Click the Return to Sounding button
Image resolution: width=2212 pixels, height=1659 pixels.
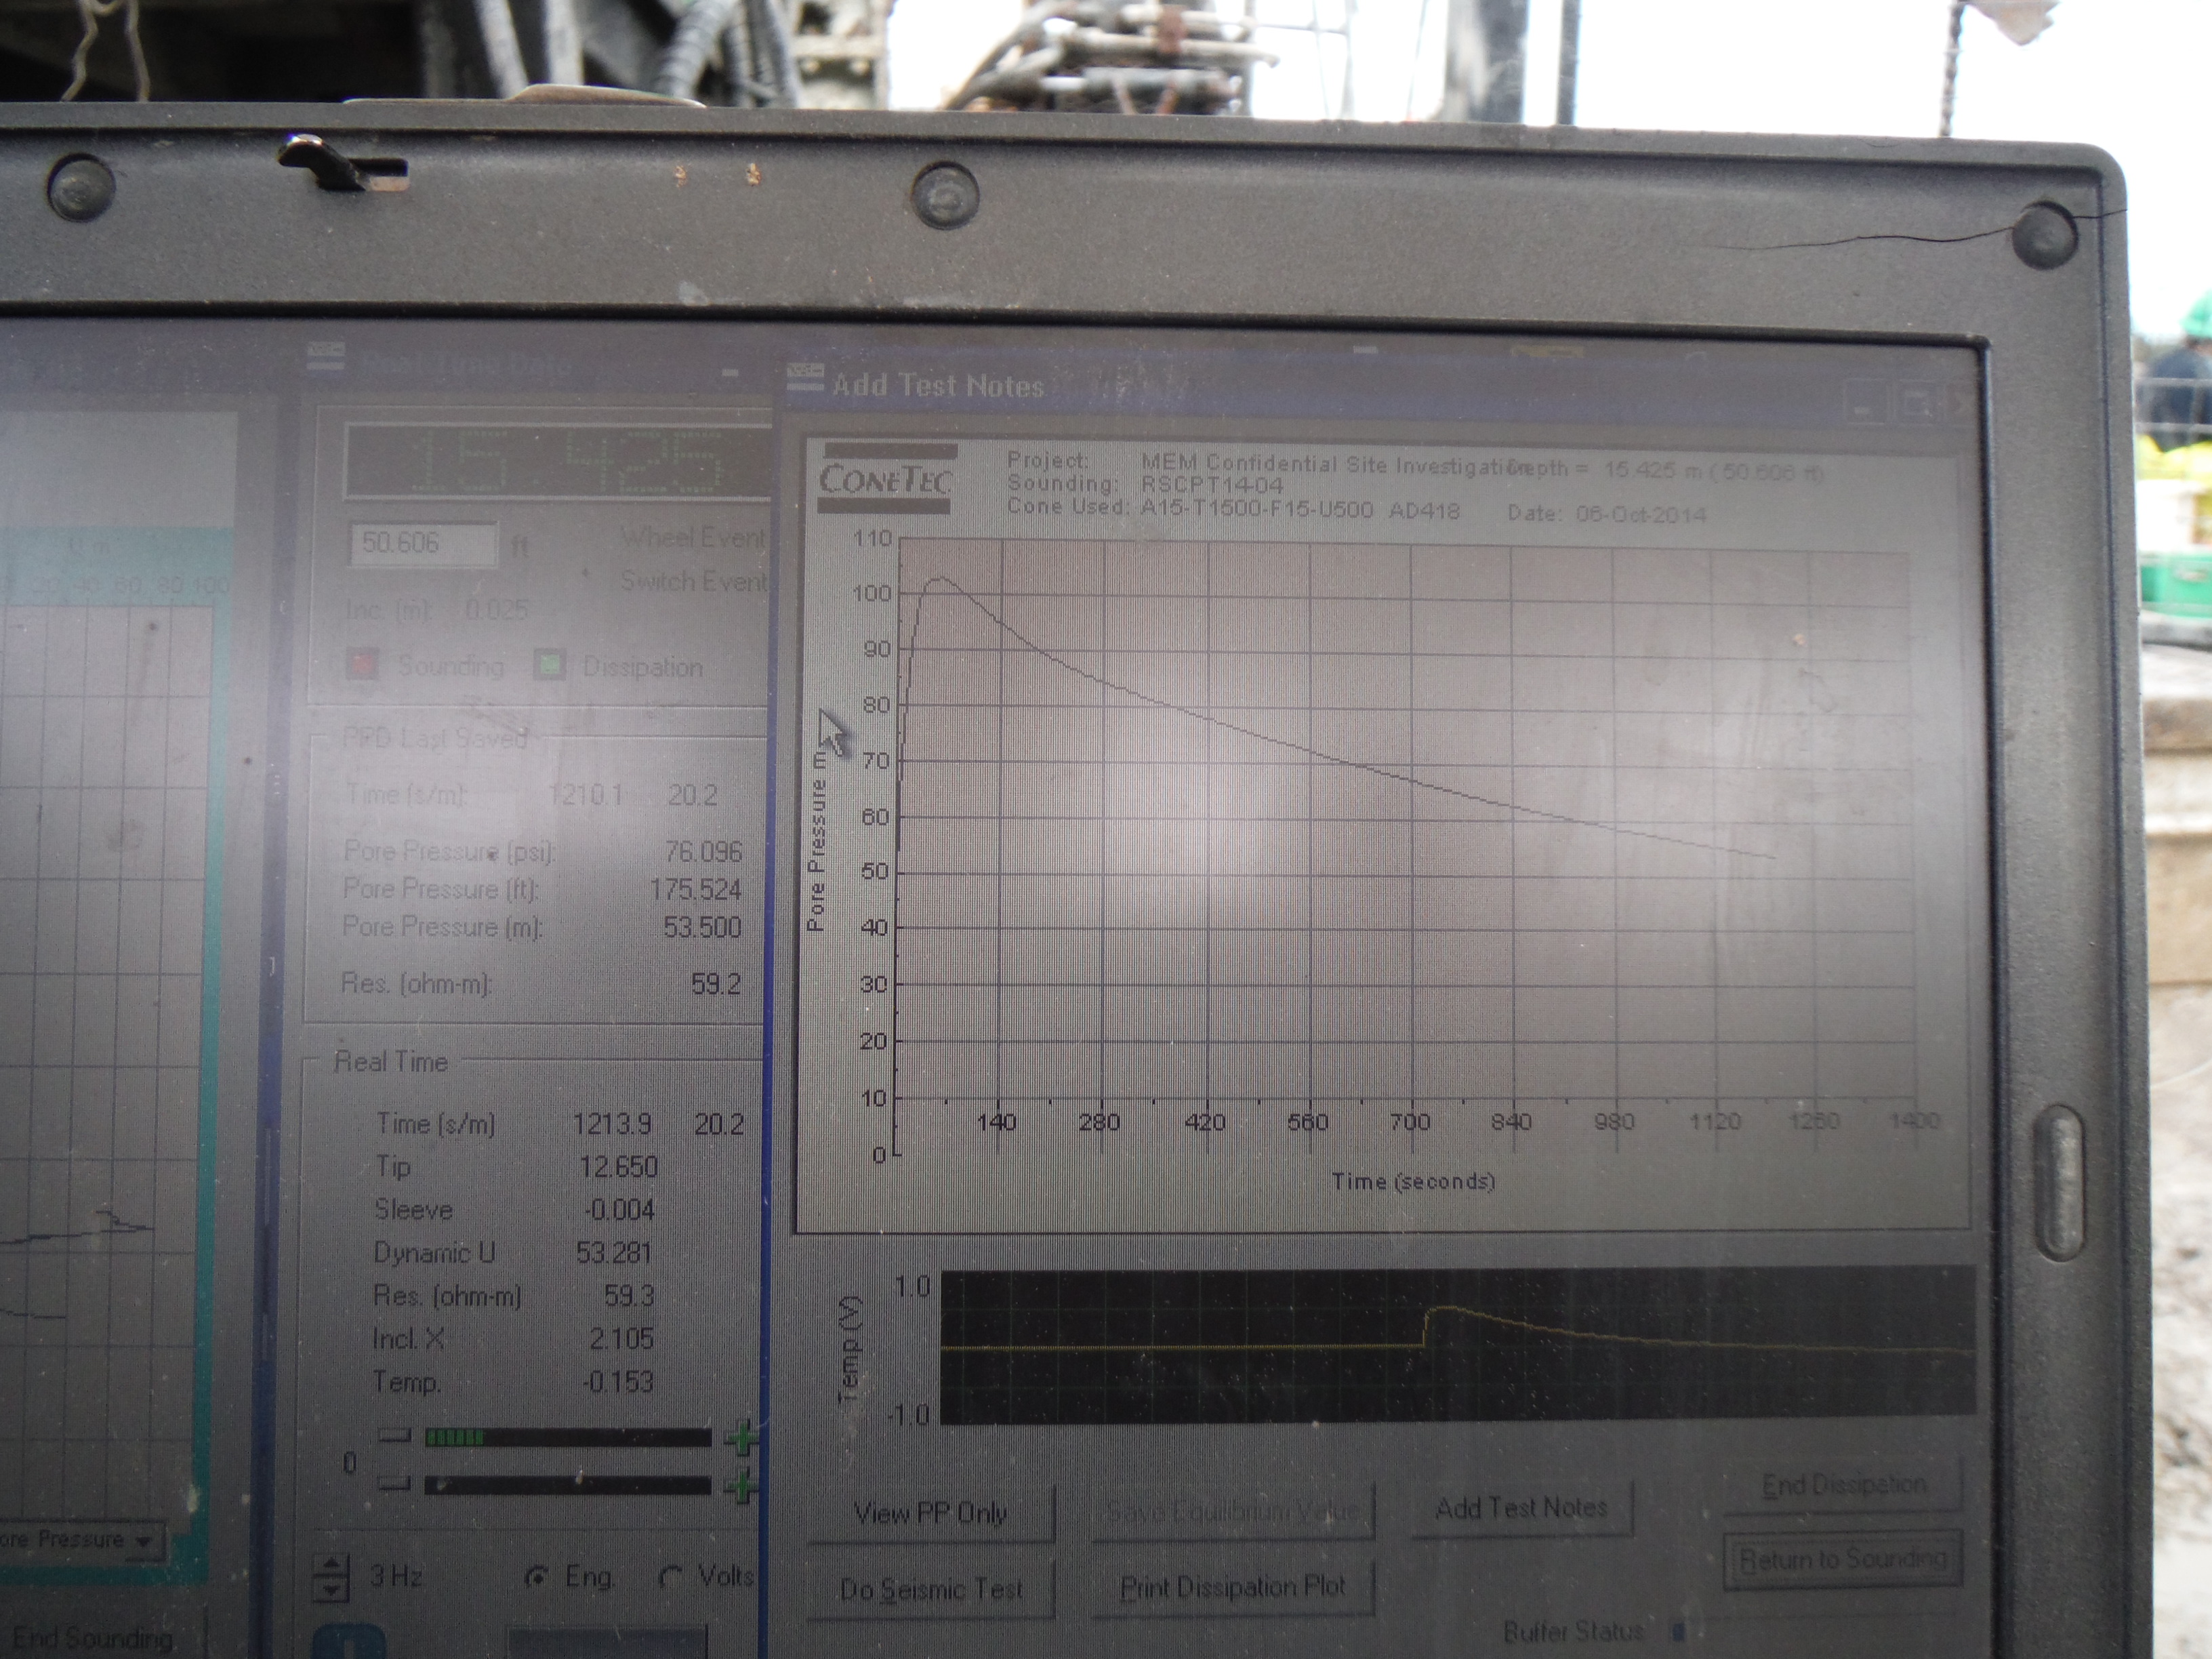(x=1843, y=1559)
